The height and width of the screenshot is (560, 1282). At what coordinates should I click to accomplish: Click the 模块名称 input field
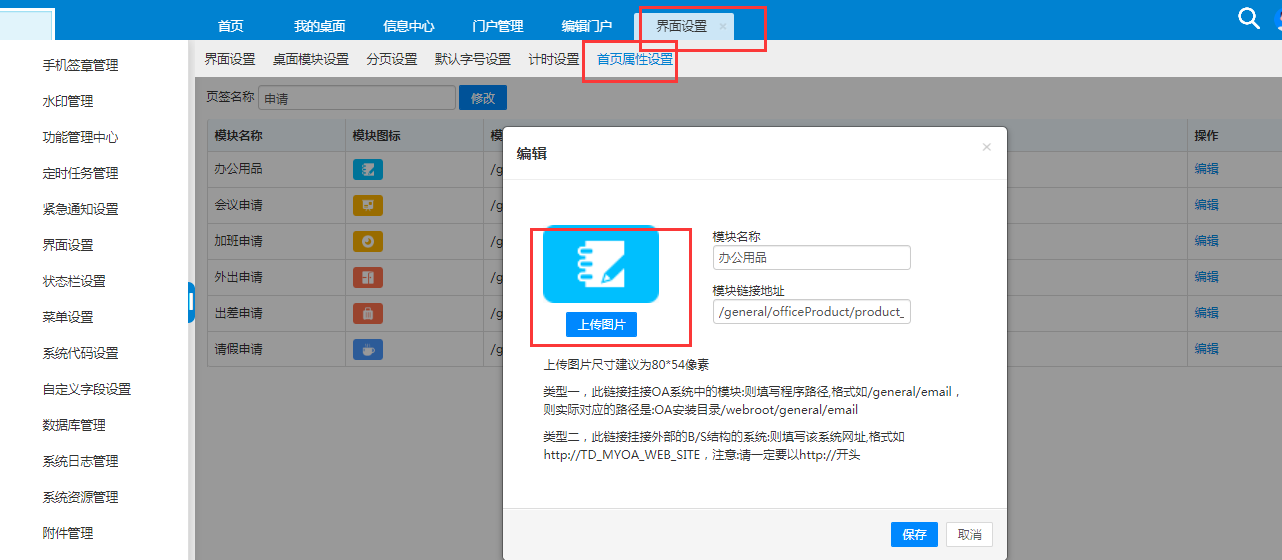[811, 258]
